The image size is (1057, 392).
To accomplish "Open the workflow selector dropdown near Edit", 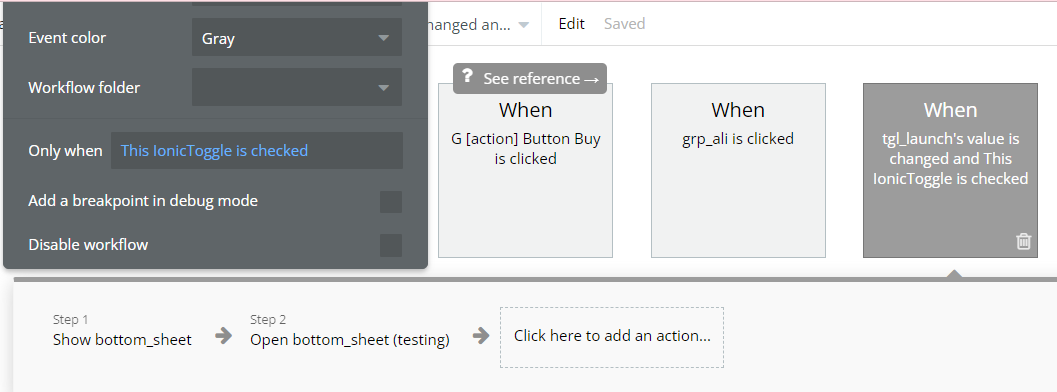I will pyautogui.click(x=479, y=25).
